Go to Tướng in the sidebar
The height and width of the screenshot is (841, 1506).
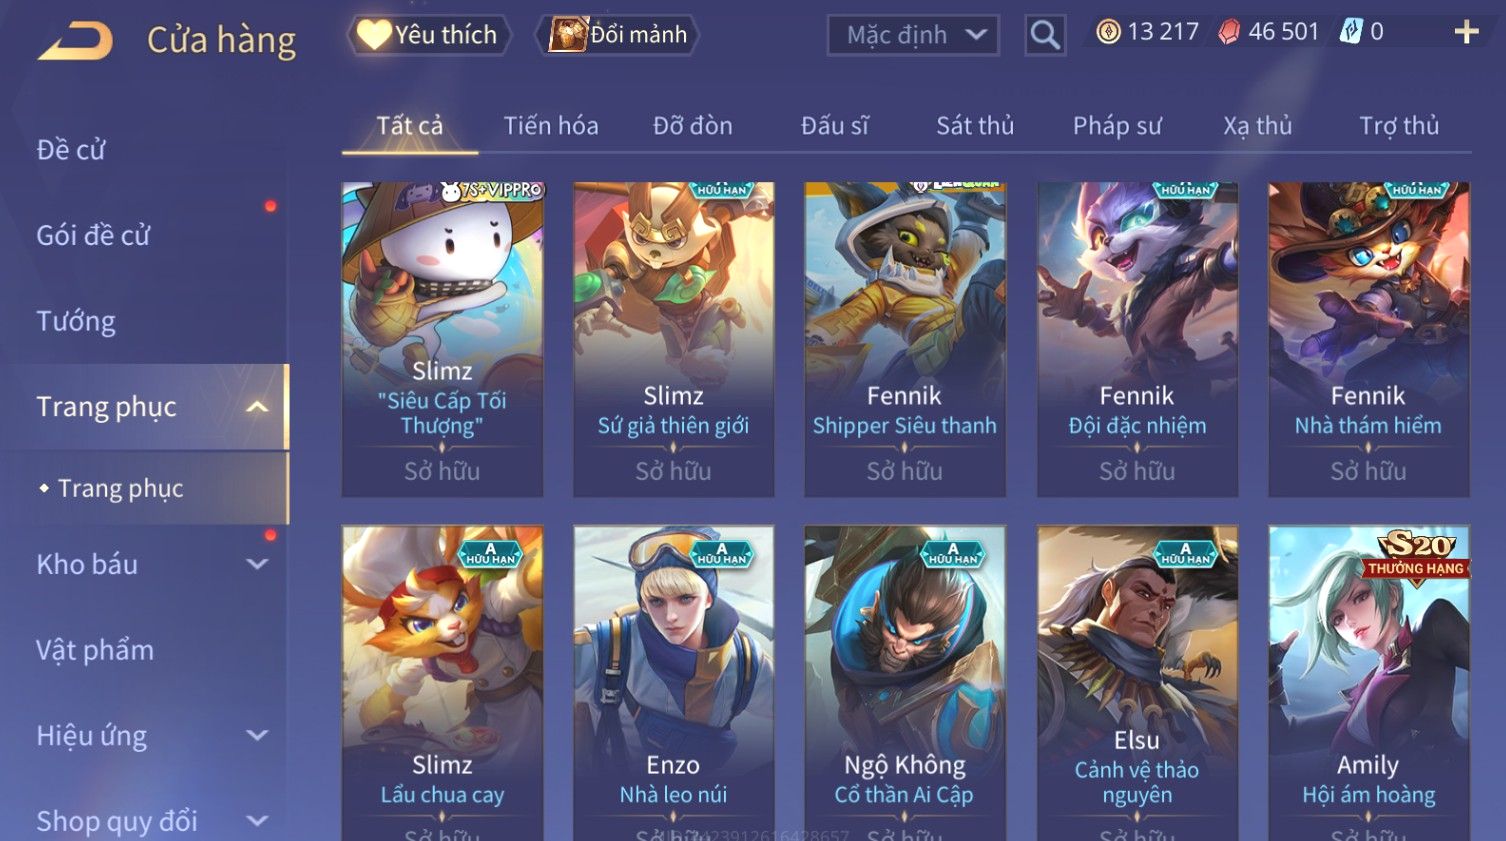(76, 321)
